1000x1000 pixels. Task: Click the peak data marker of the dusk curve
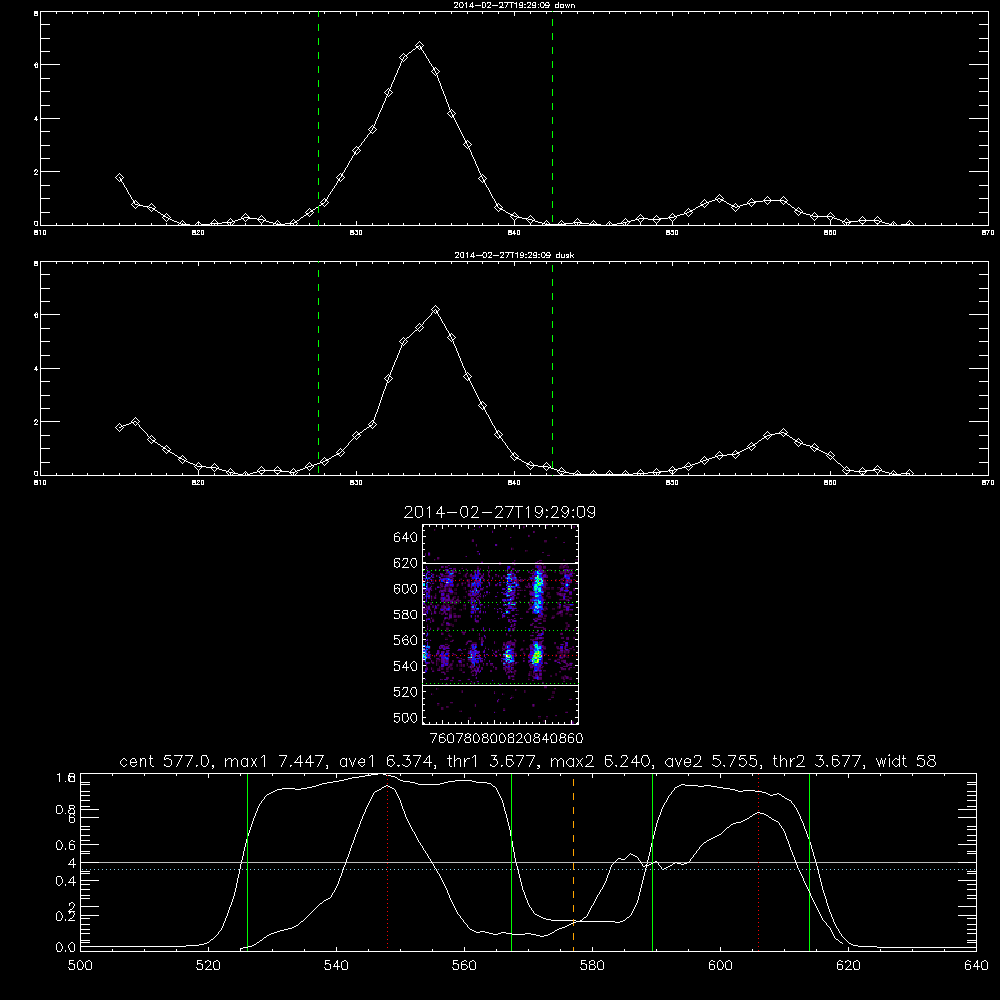pos(436,310)
